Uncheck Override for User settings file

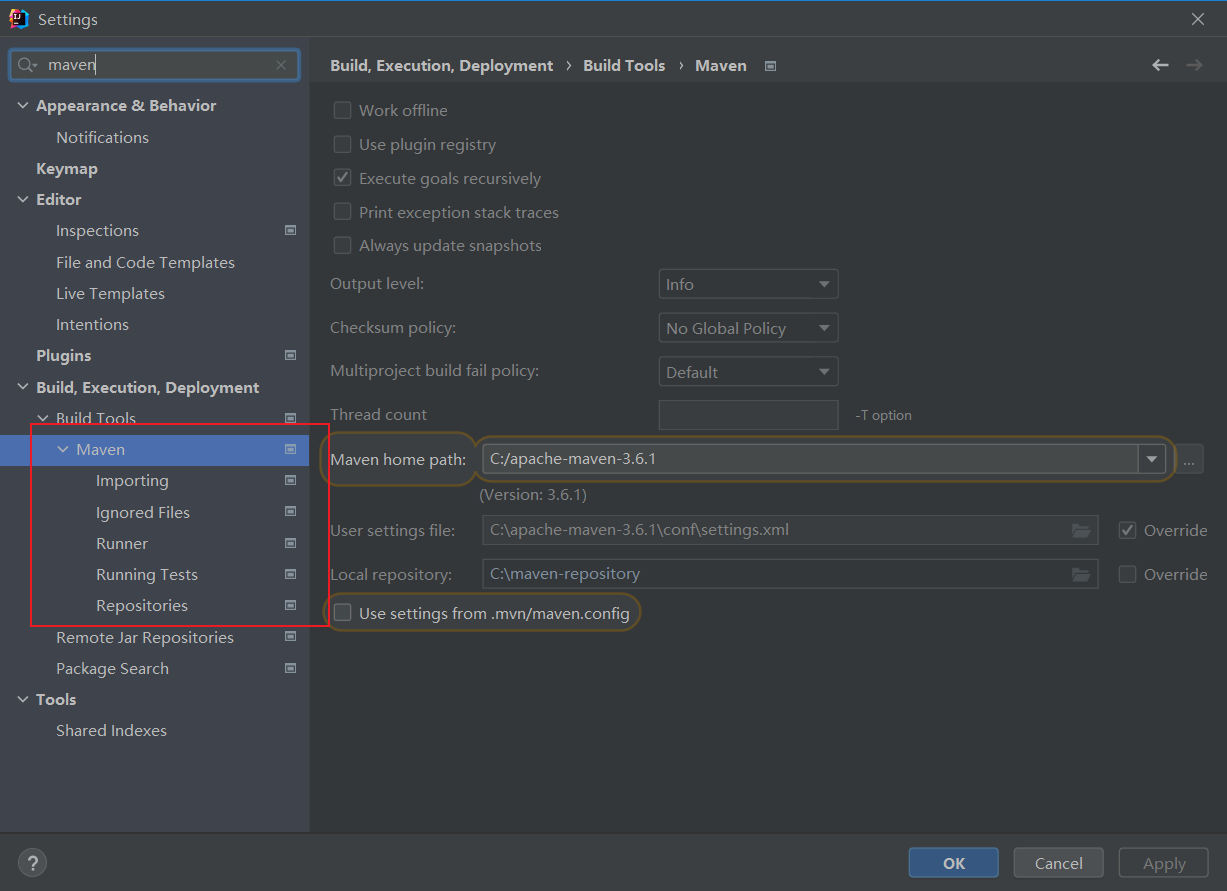(x=1127, y=530)
